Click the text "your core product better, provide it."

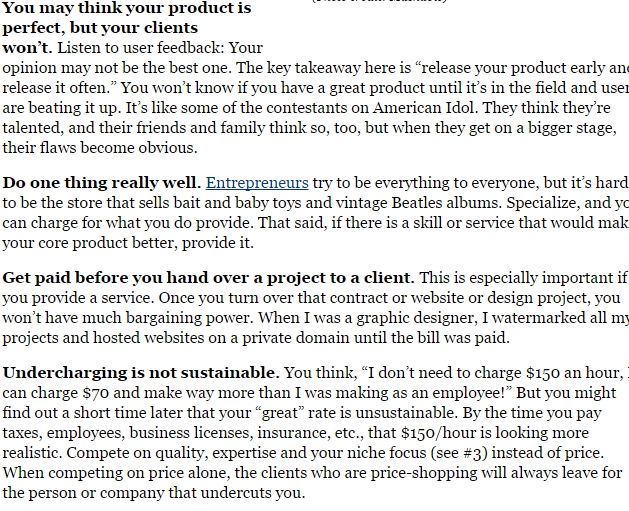tap(128, 243)
